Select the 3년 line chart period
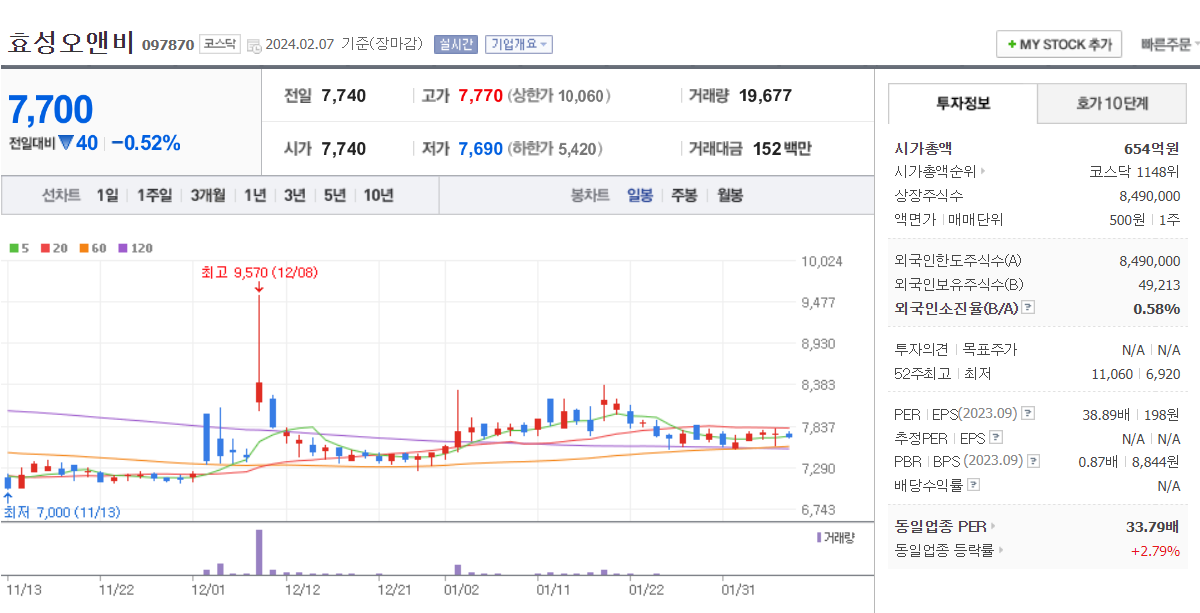The height and width of the screenshot is (613, 1200). (294, 195)
